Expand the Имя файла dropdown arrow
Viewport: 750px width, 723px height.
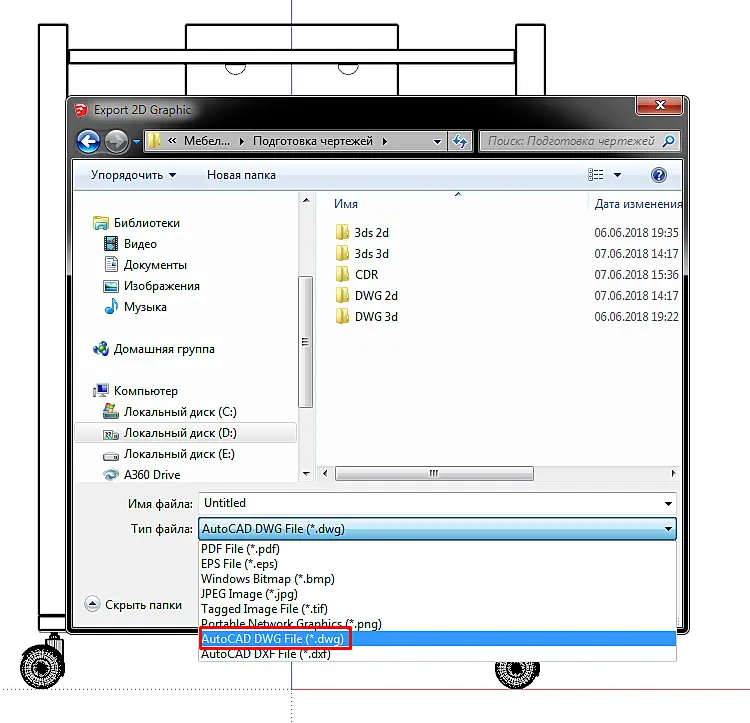click(668, 504)
